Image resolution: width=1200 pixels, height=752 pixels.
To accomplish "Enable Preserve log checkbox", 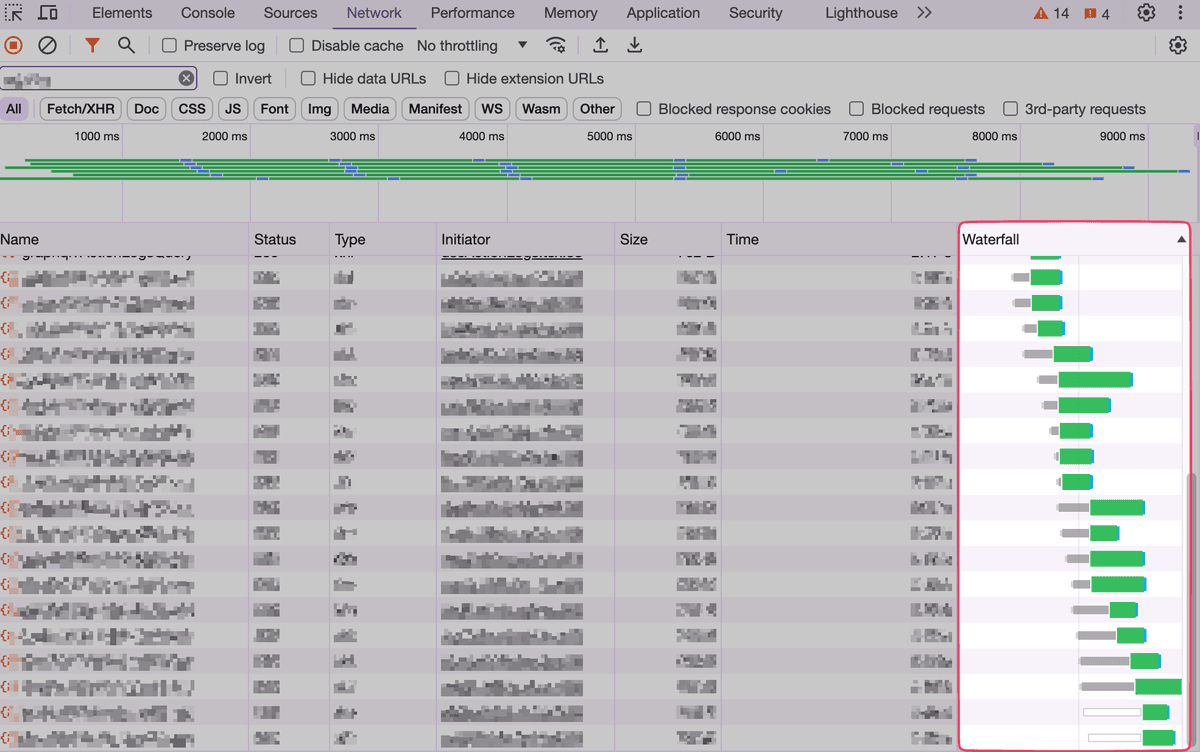I will pyautogui.click(x=169, y=46).
